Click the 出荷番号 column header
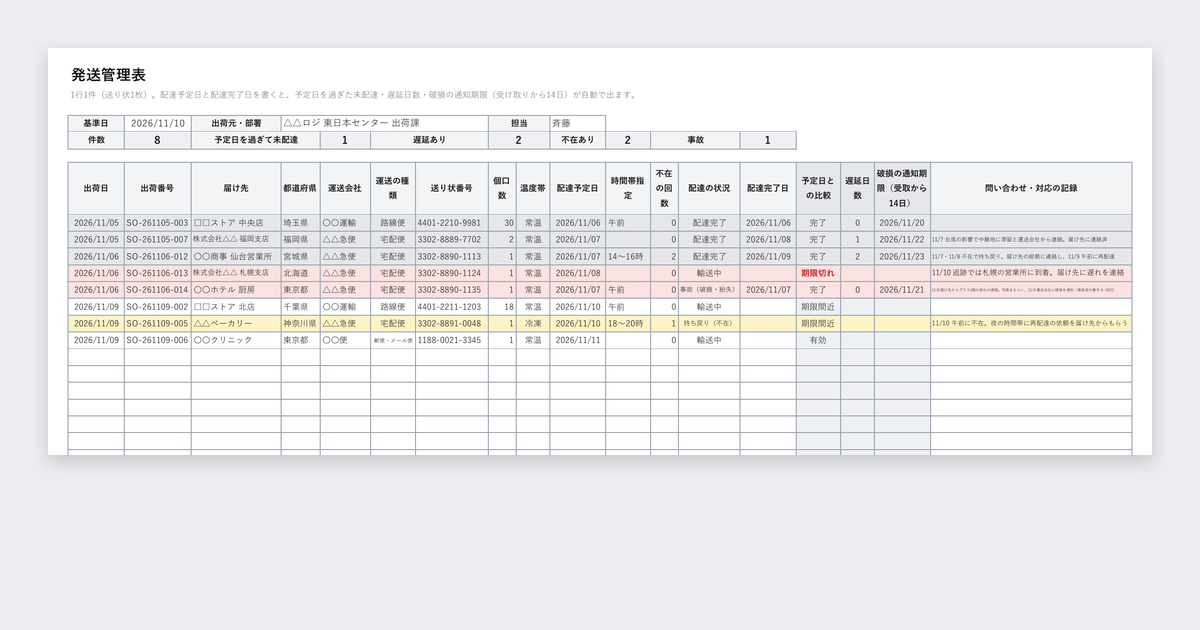Viewport: 1200px width, 630px height. (x=158, y=188)
